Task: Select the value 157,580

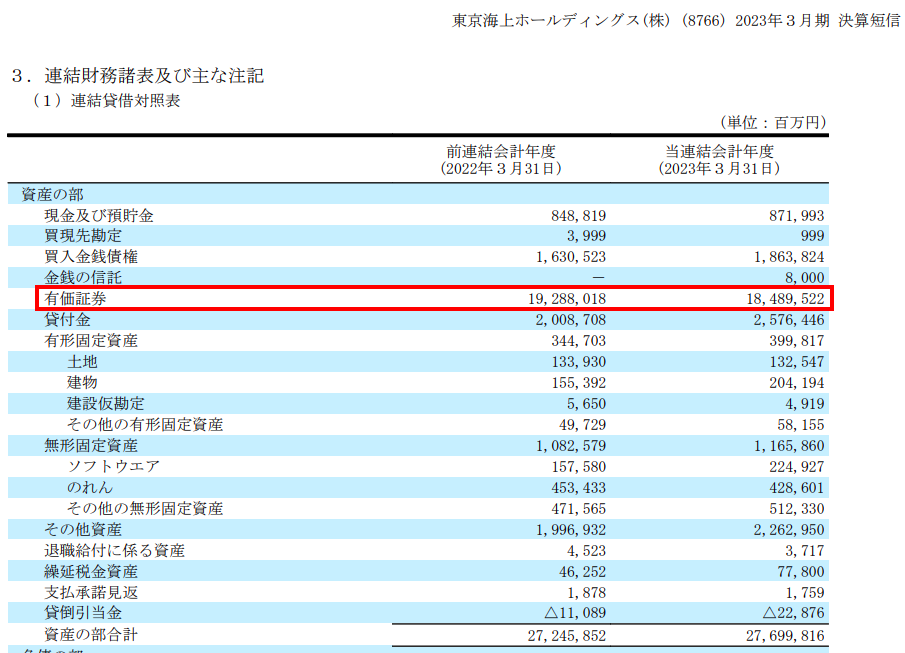Action: 578,467
